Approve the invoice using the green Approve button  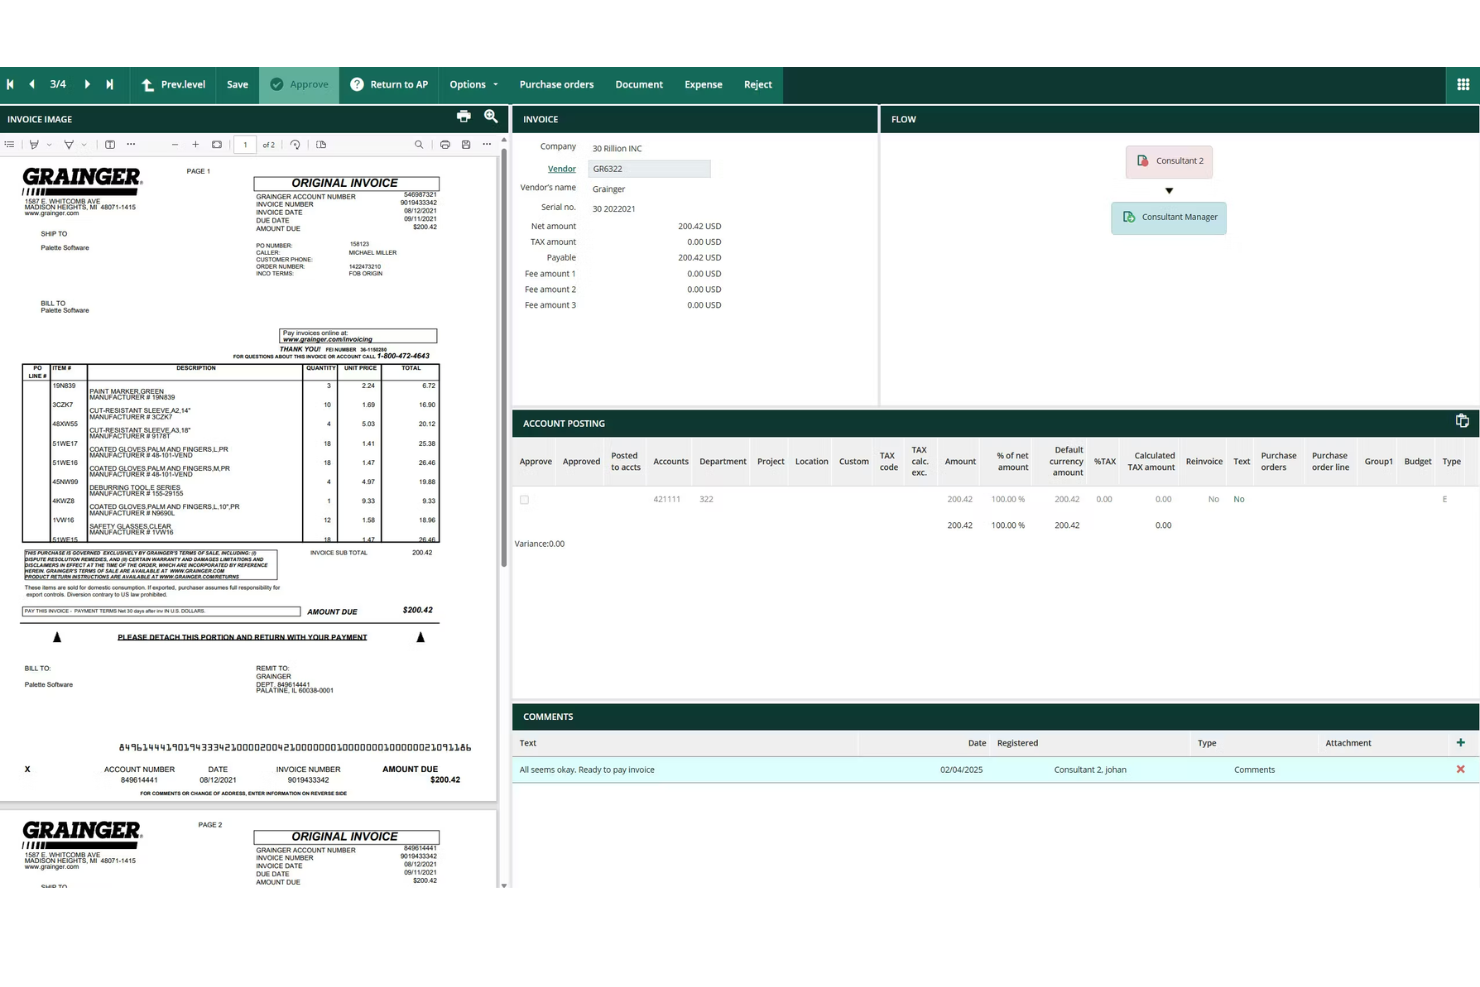pyautogui.click(x=299, y=84)
